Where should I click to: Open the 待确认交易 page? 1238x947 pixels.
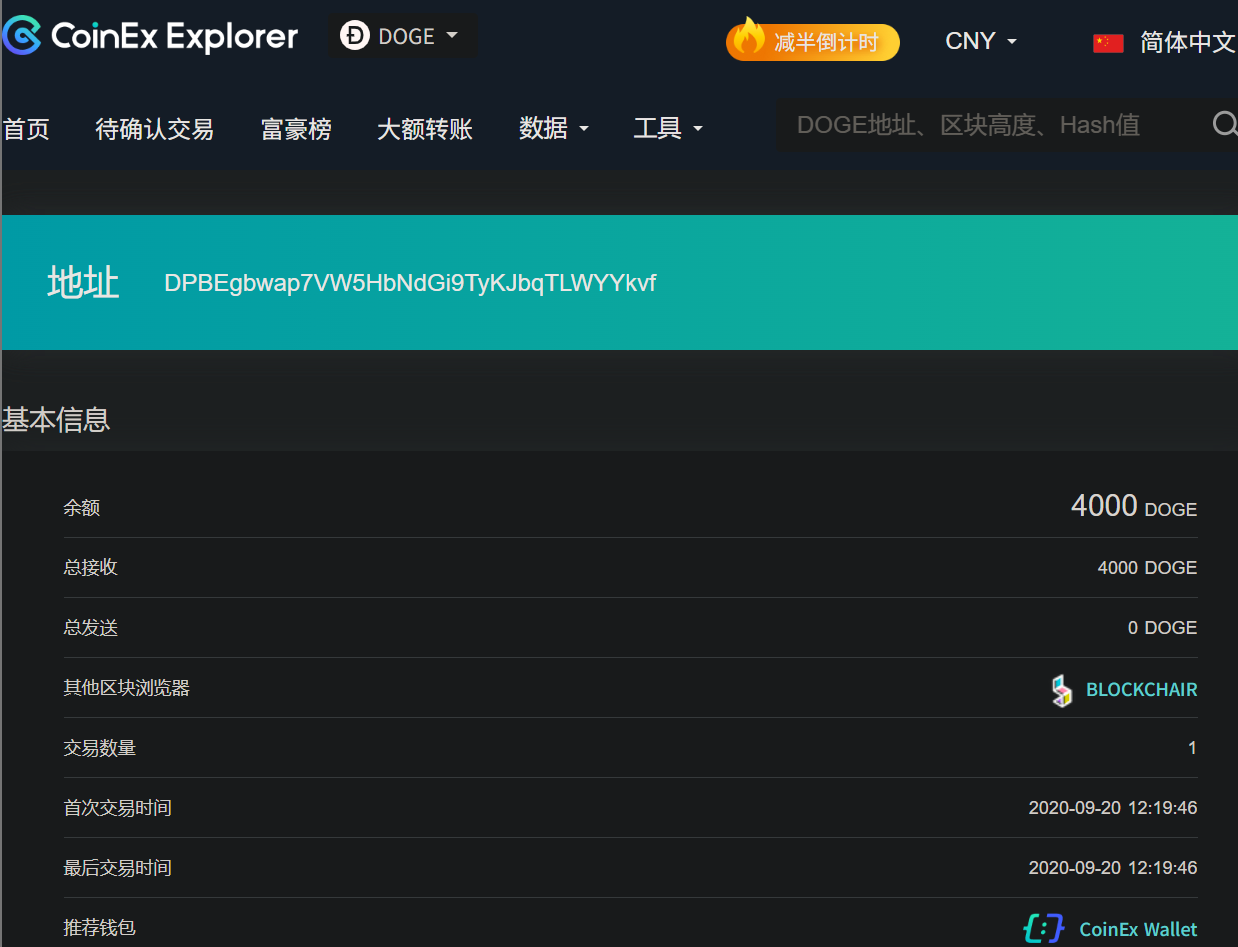[154, 128]
